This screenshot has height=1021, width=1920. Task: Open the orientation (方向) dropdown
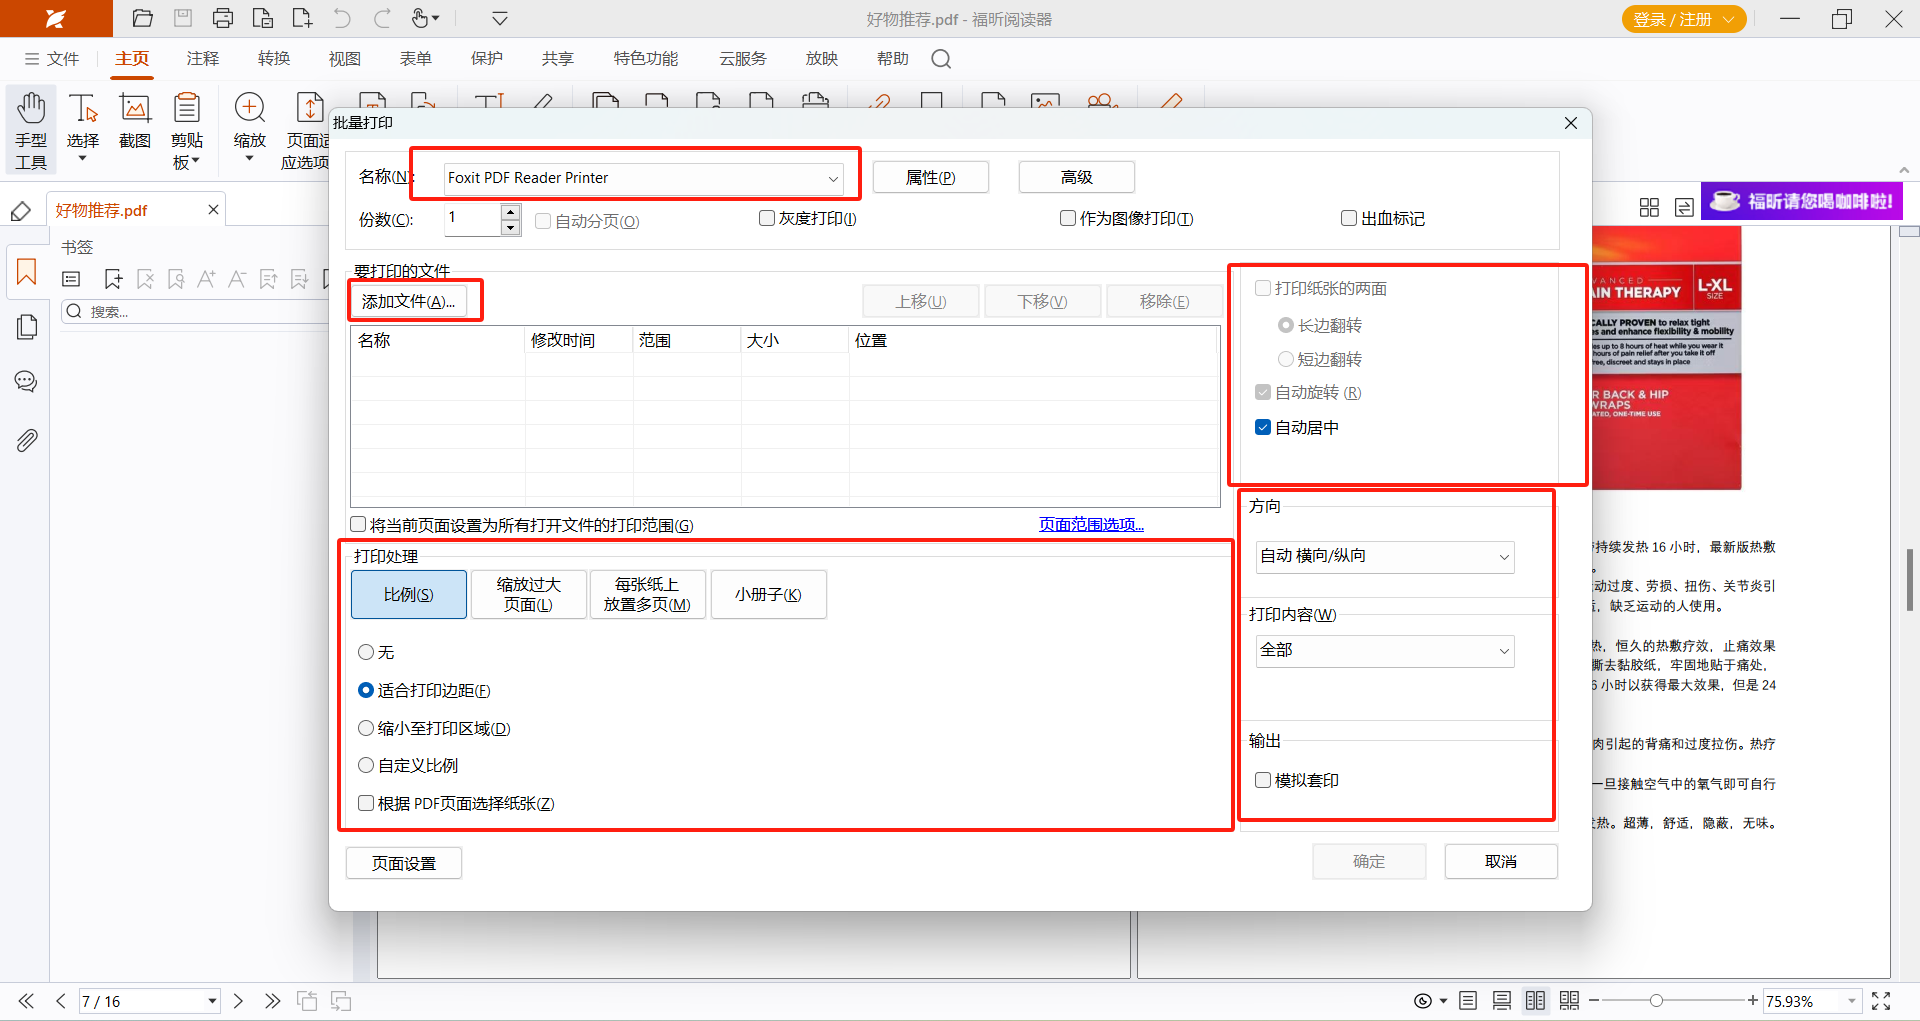click(1385, 556)
